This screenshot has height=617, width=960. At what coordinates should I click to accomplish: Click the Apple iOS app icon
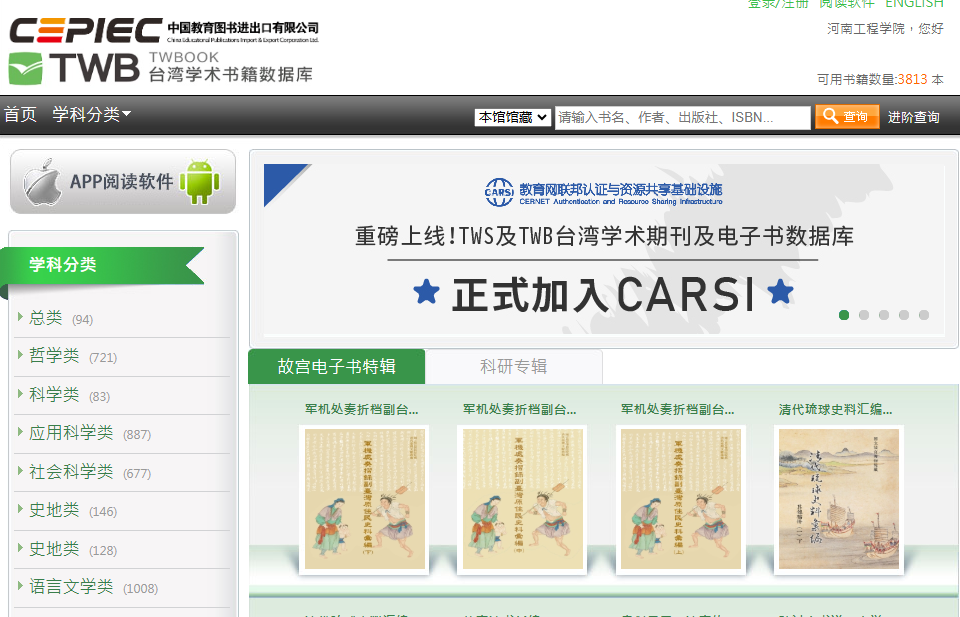point(42,182)
